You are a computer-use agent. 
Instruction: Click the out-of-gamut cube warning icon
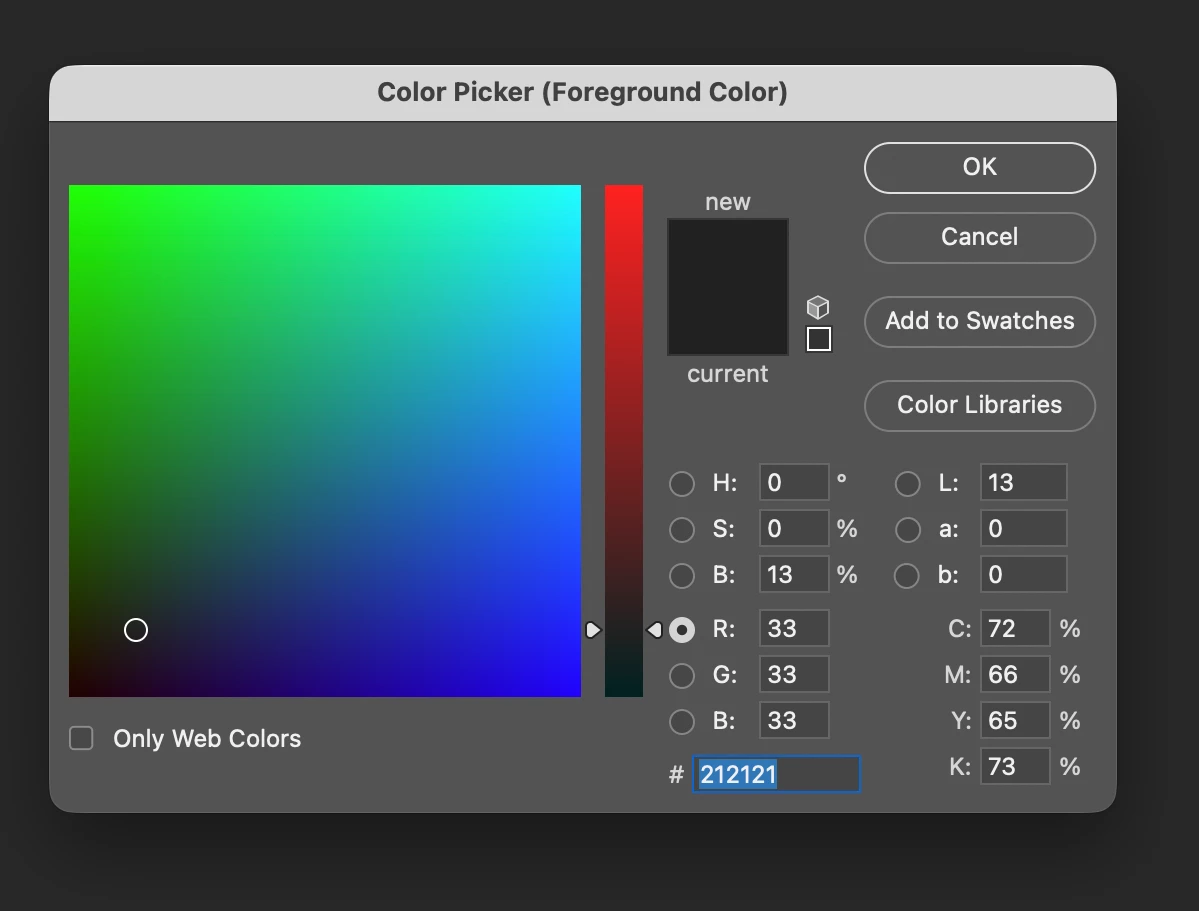818,307
